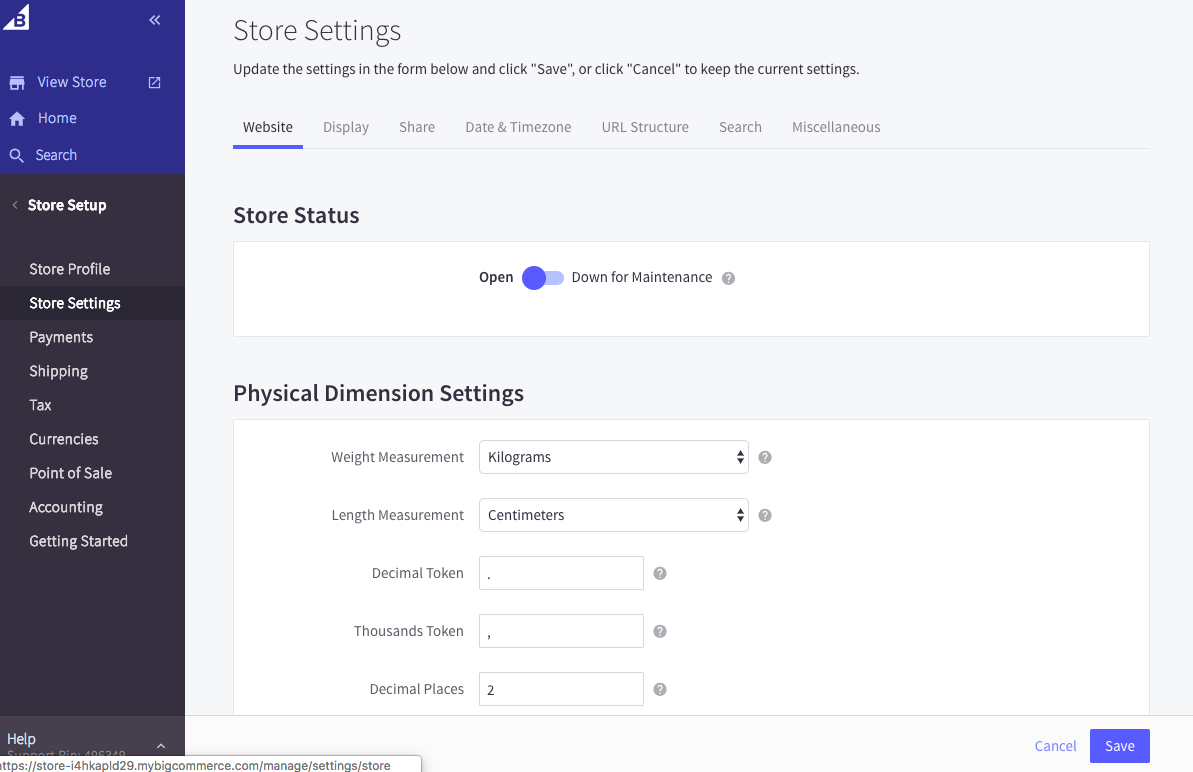
Task: Click the Thousands Token input field
Action: [x=561, y=631]
